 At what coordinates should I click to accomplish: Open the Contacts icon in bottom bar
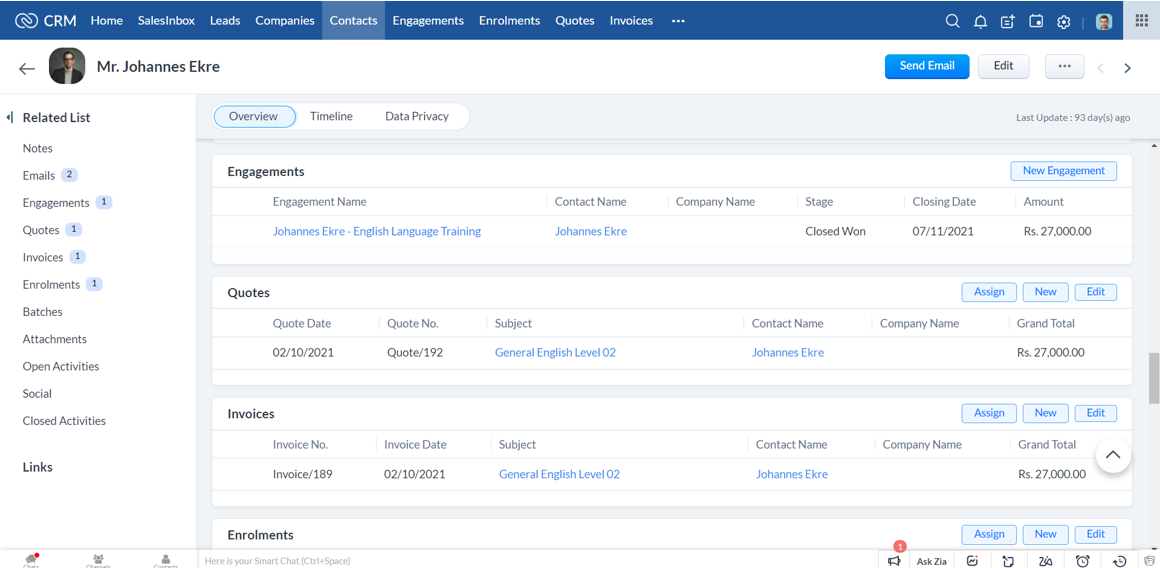click(166, 560)
